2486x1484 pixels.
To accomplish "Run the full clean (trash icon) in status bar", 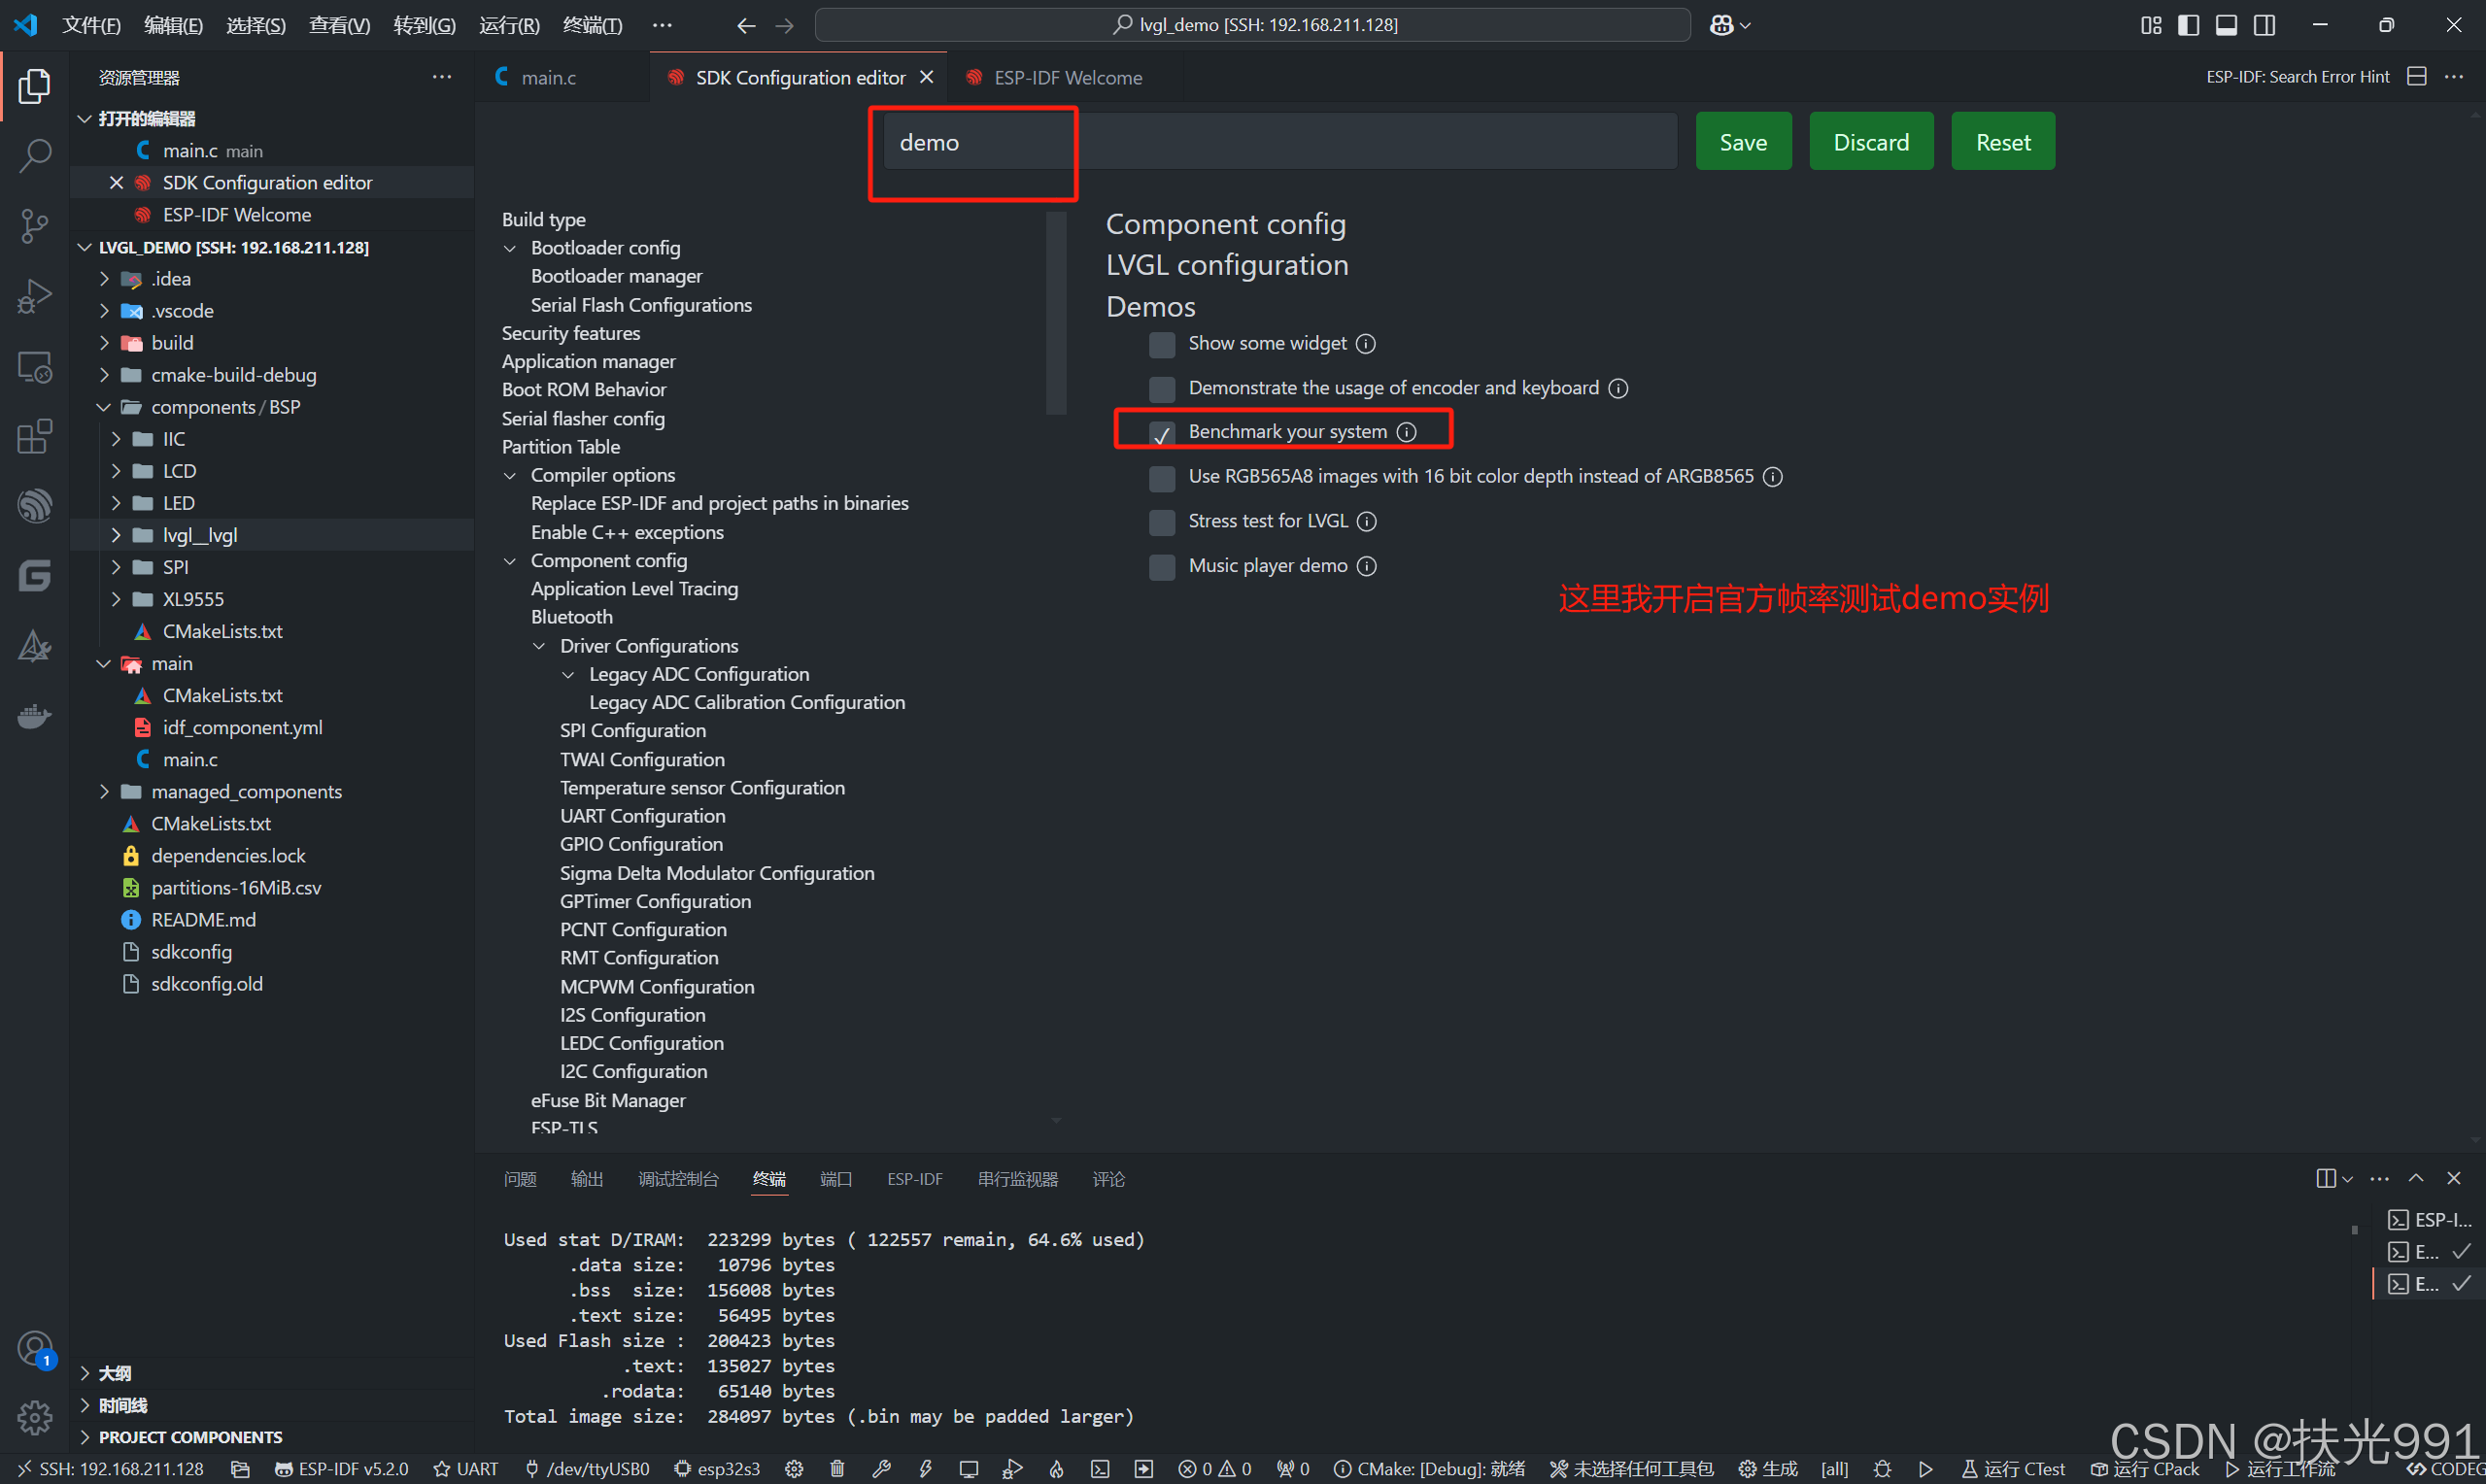I will (838, 1469).
